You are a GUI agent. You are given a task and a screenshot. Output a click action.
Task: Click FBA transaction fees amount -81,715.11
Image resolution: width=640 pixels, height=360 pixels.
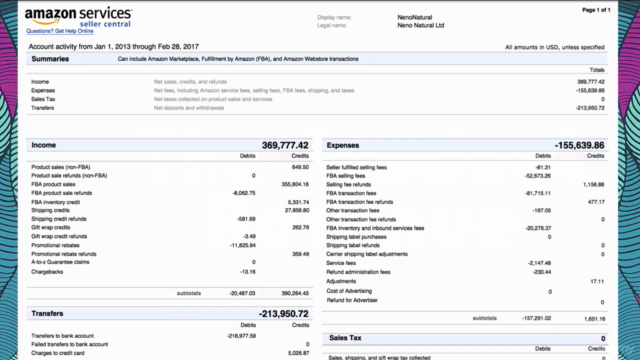(x=538, y=193)
